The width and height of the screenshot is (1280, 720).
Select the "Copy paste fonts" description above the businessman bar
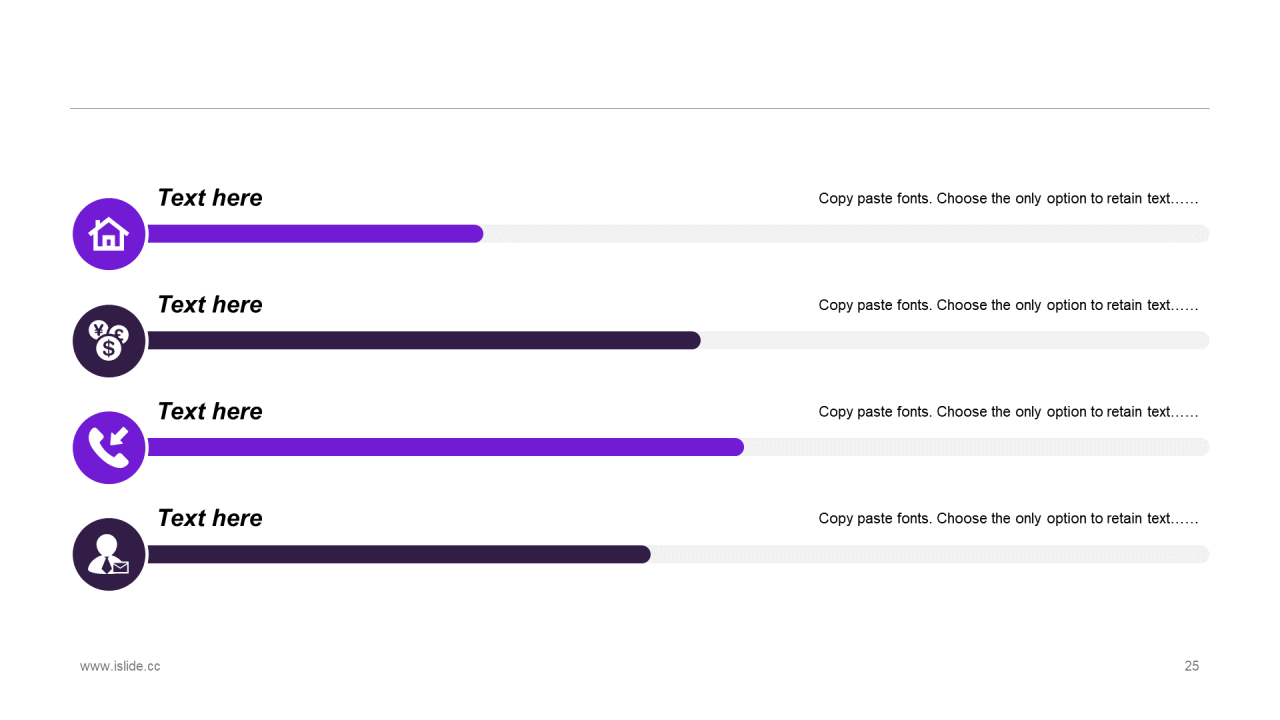pos(1008,519)
